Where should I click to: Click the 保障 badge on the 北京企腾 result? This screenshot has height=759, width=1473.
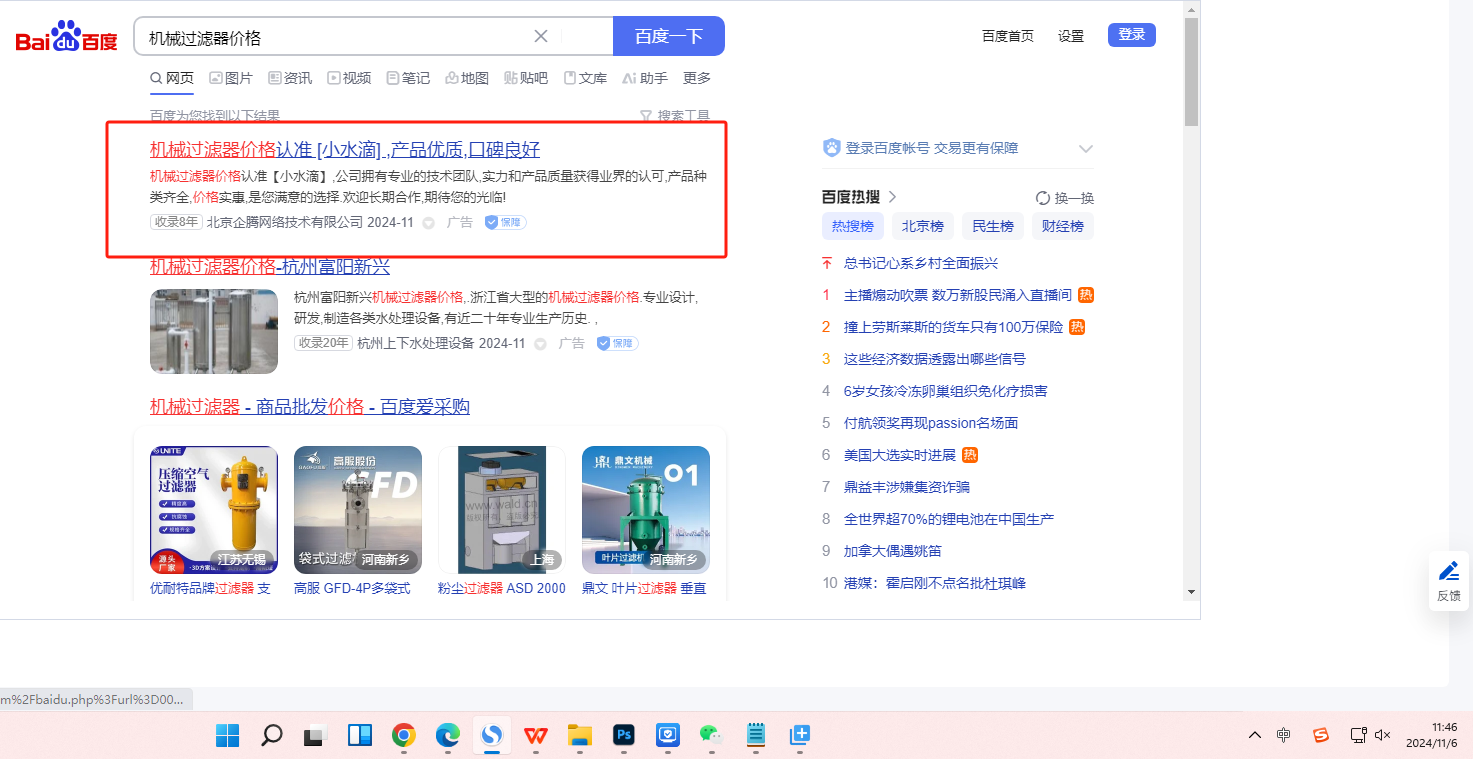pyautogui.click(x=506, y=222)
